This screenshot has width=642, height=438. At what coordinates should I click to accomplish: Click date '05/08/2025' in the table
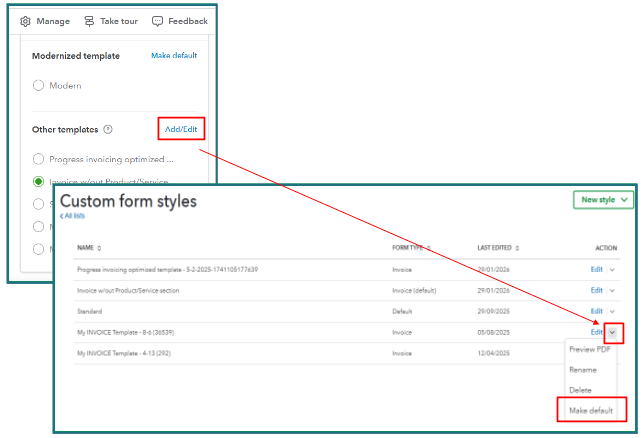(493, 332)
